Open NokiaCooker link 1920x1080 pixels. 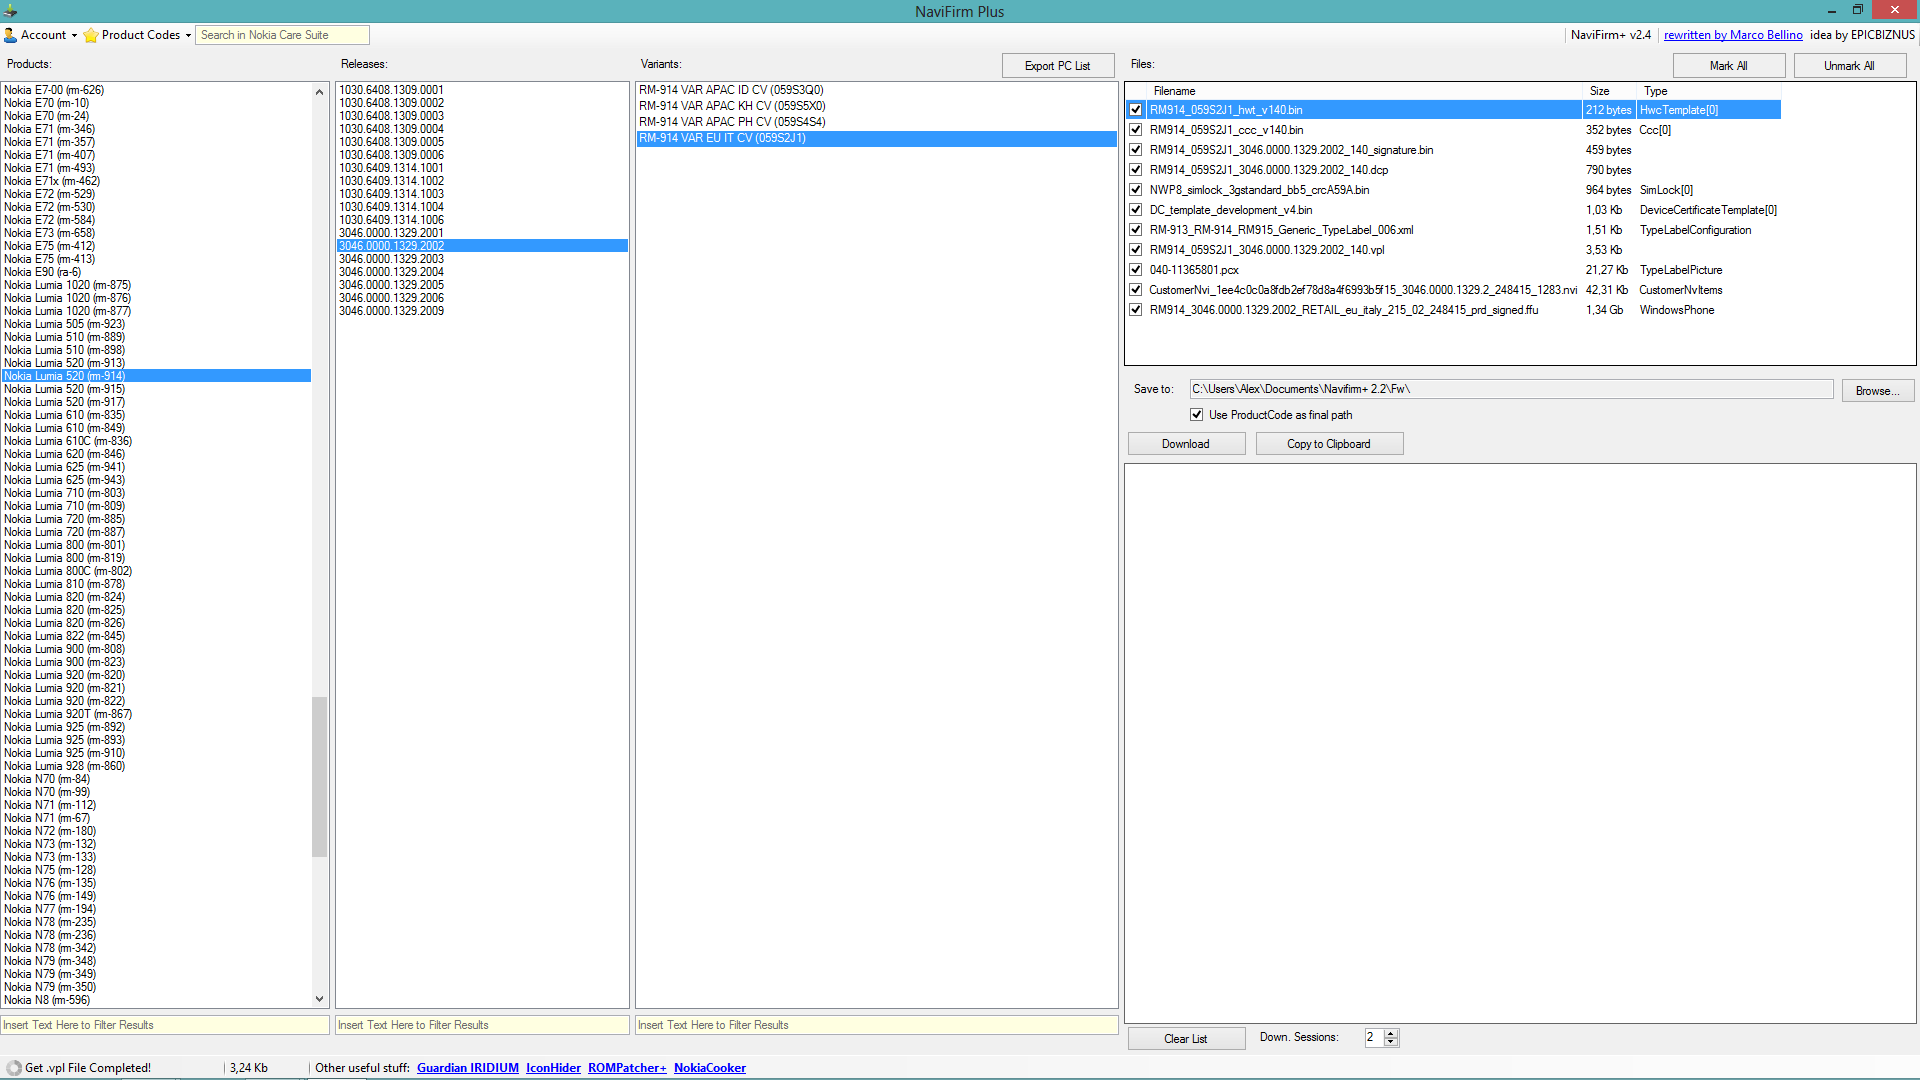pos(710,1068)
